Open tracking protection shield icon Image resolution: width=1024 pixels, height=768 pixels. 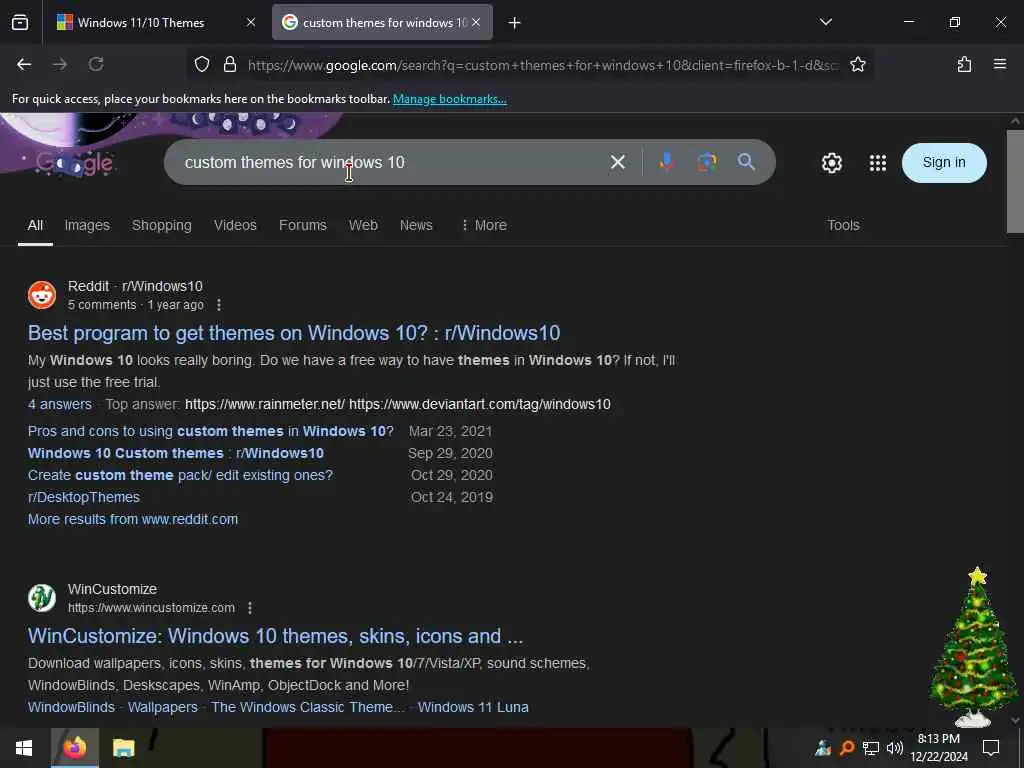pos(202,64)
